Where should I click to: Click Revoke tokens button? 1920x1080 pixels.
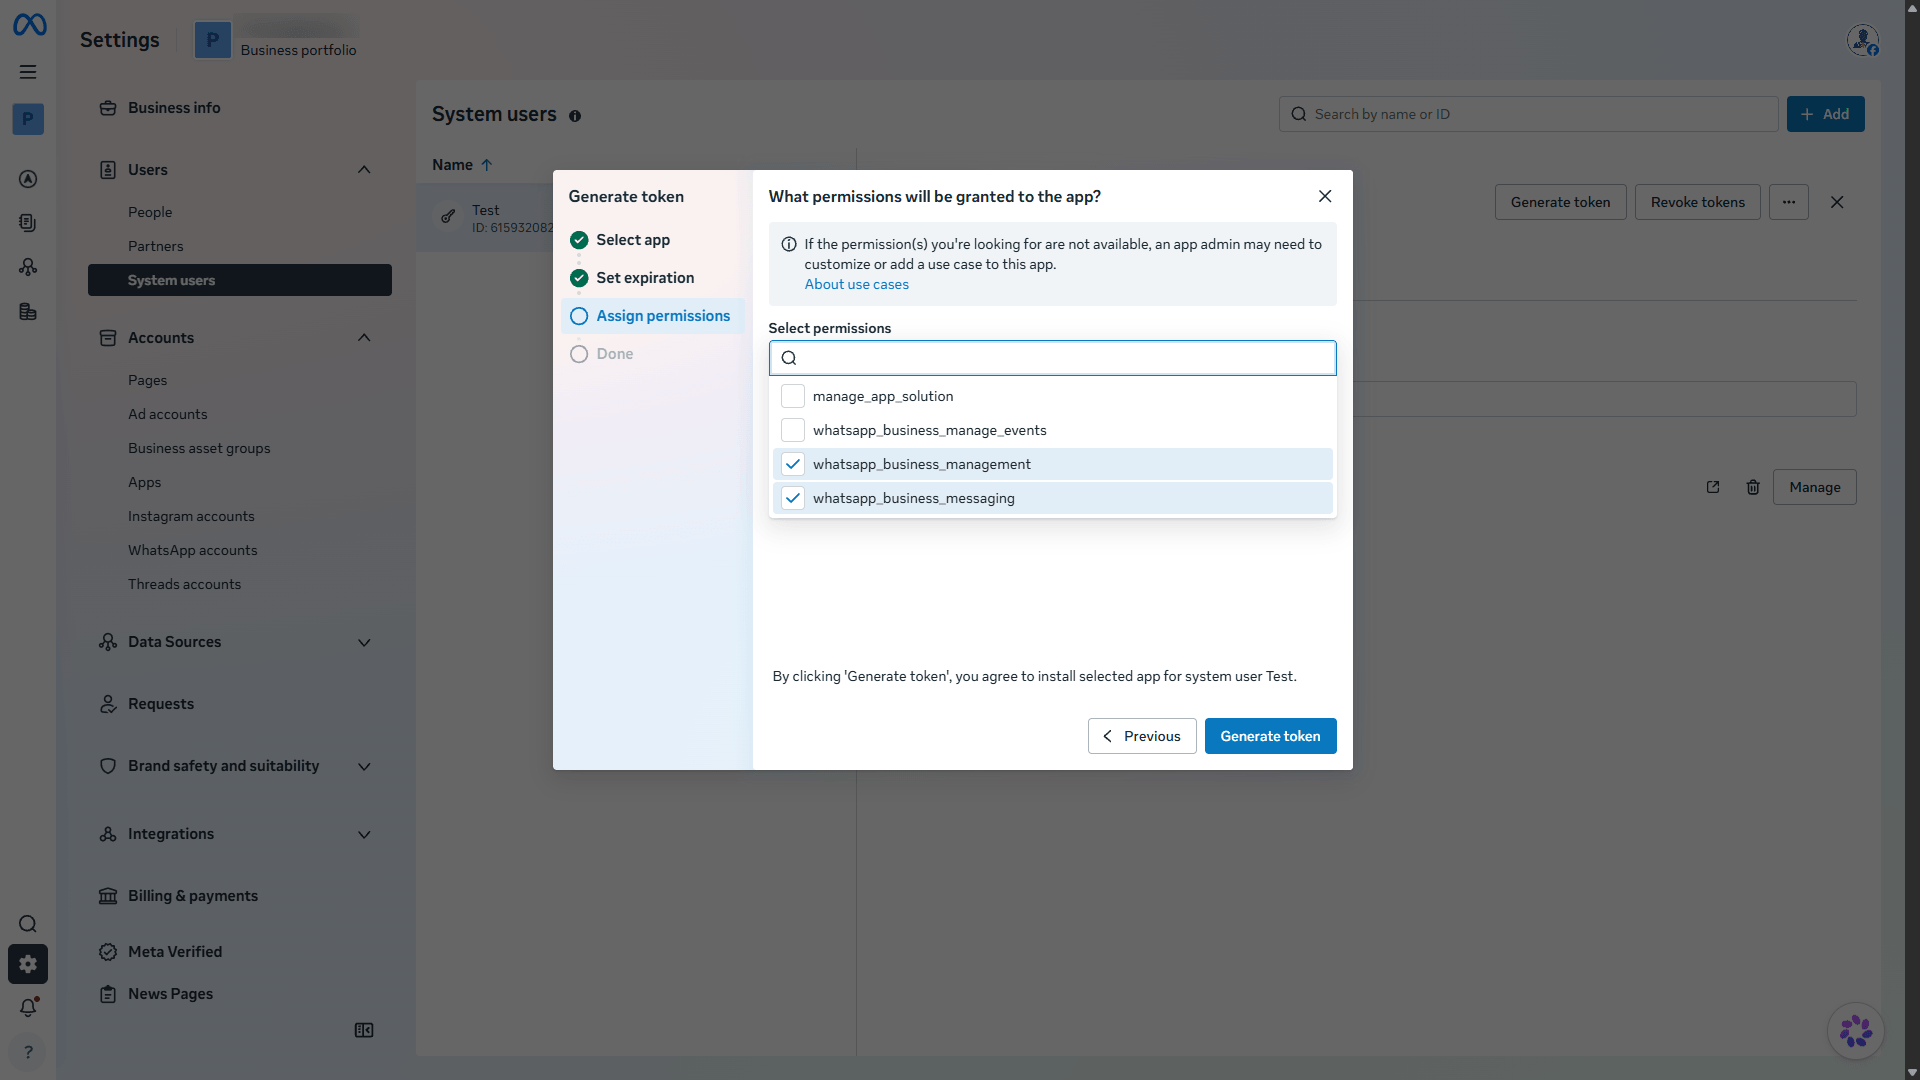click(1697, 202)
